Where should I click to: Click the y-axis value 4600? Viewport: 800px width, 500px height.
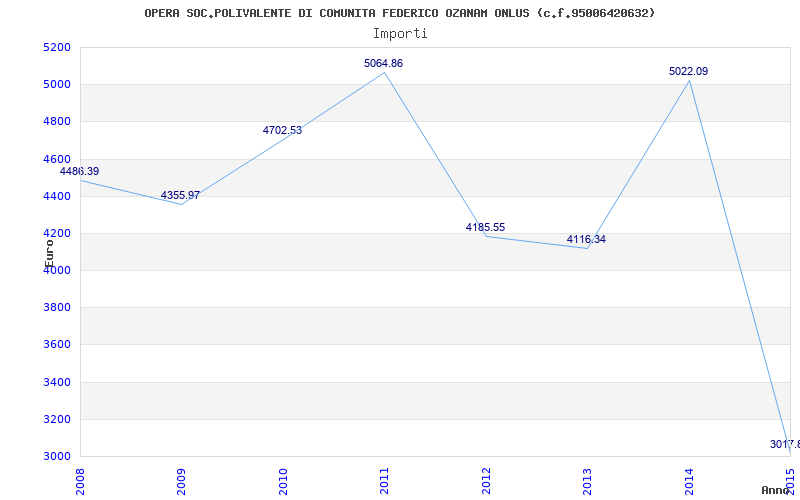(x=56, y=159)
